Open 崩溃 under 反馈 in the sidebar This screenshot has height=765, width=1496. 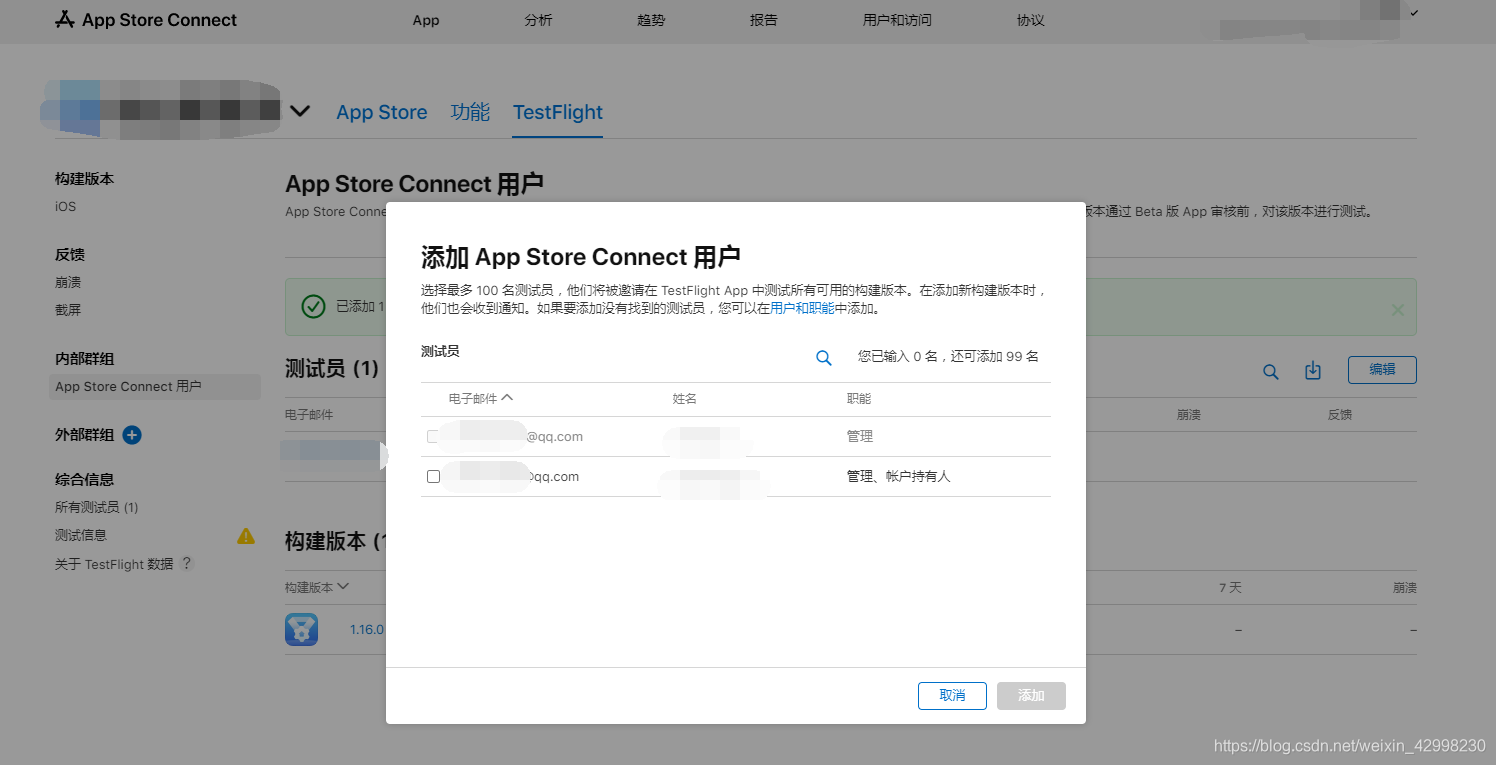[x=68, y=283]
